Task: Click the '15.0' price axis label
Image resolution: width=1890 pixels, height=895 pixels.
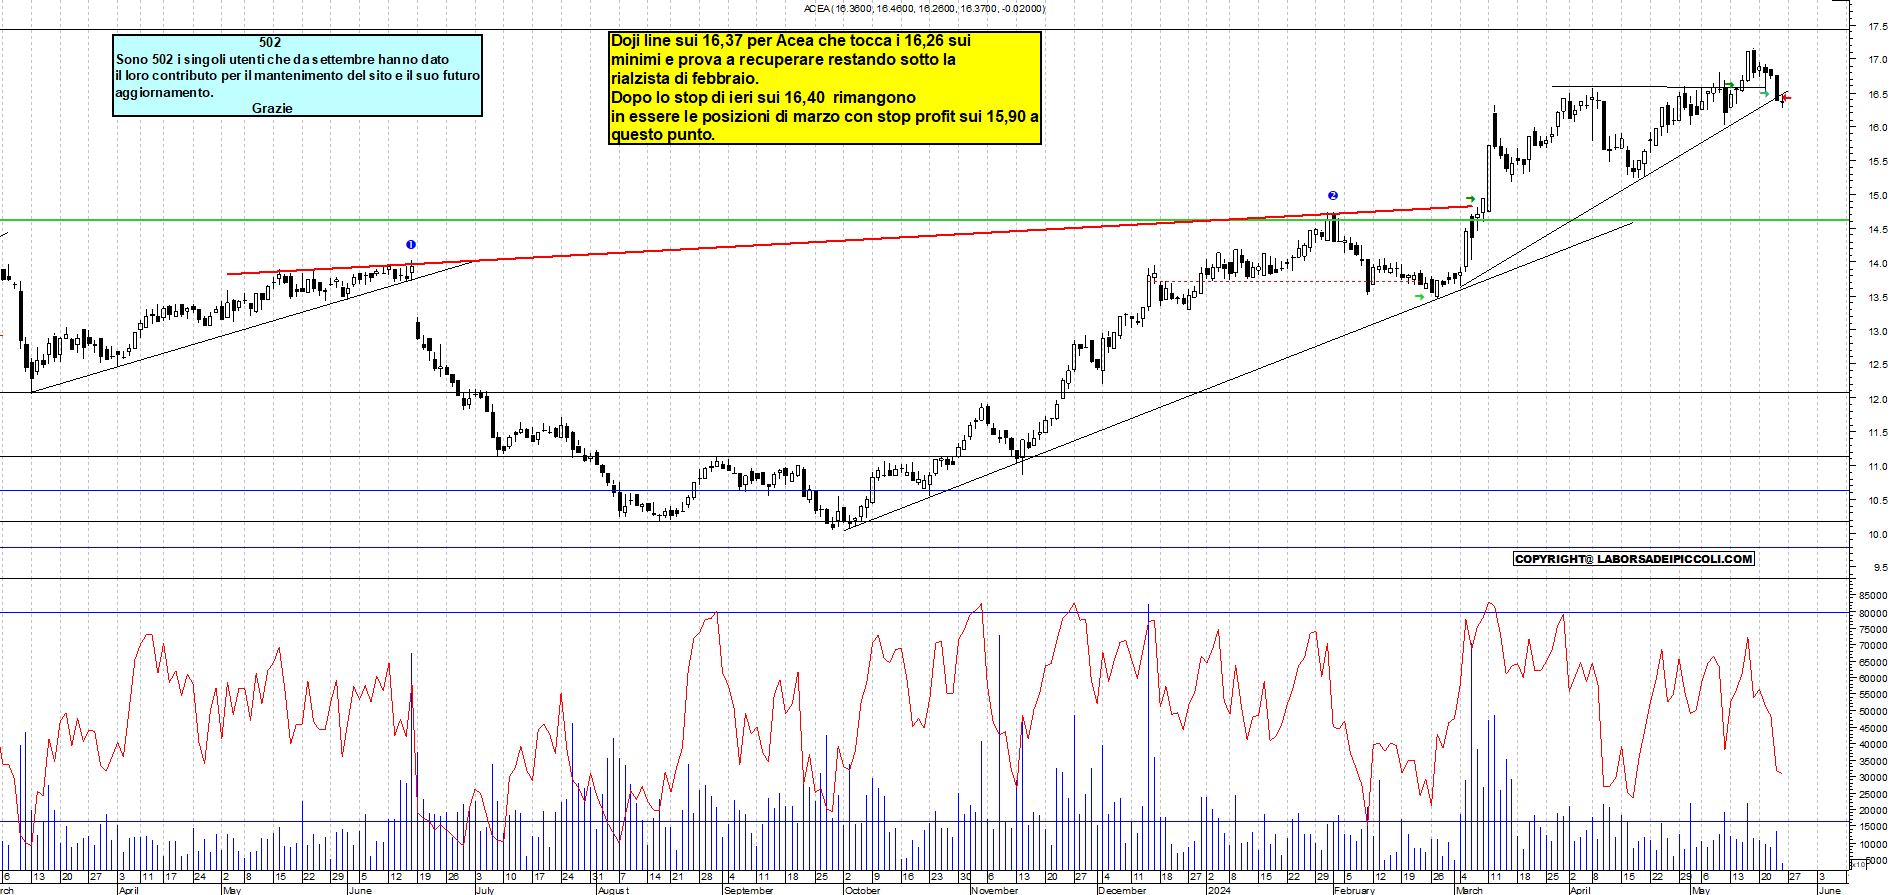Action: point(1878,196)
